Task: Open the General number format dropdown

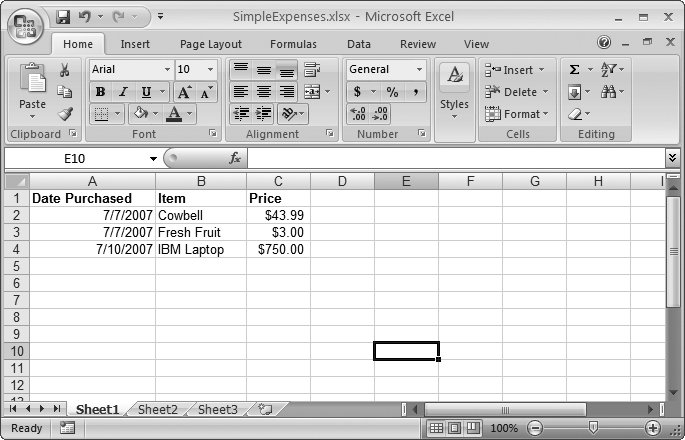Action: (419, 69)
